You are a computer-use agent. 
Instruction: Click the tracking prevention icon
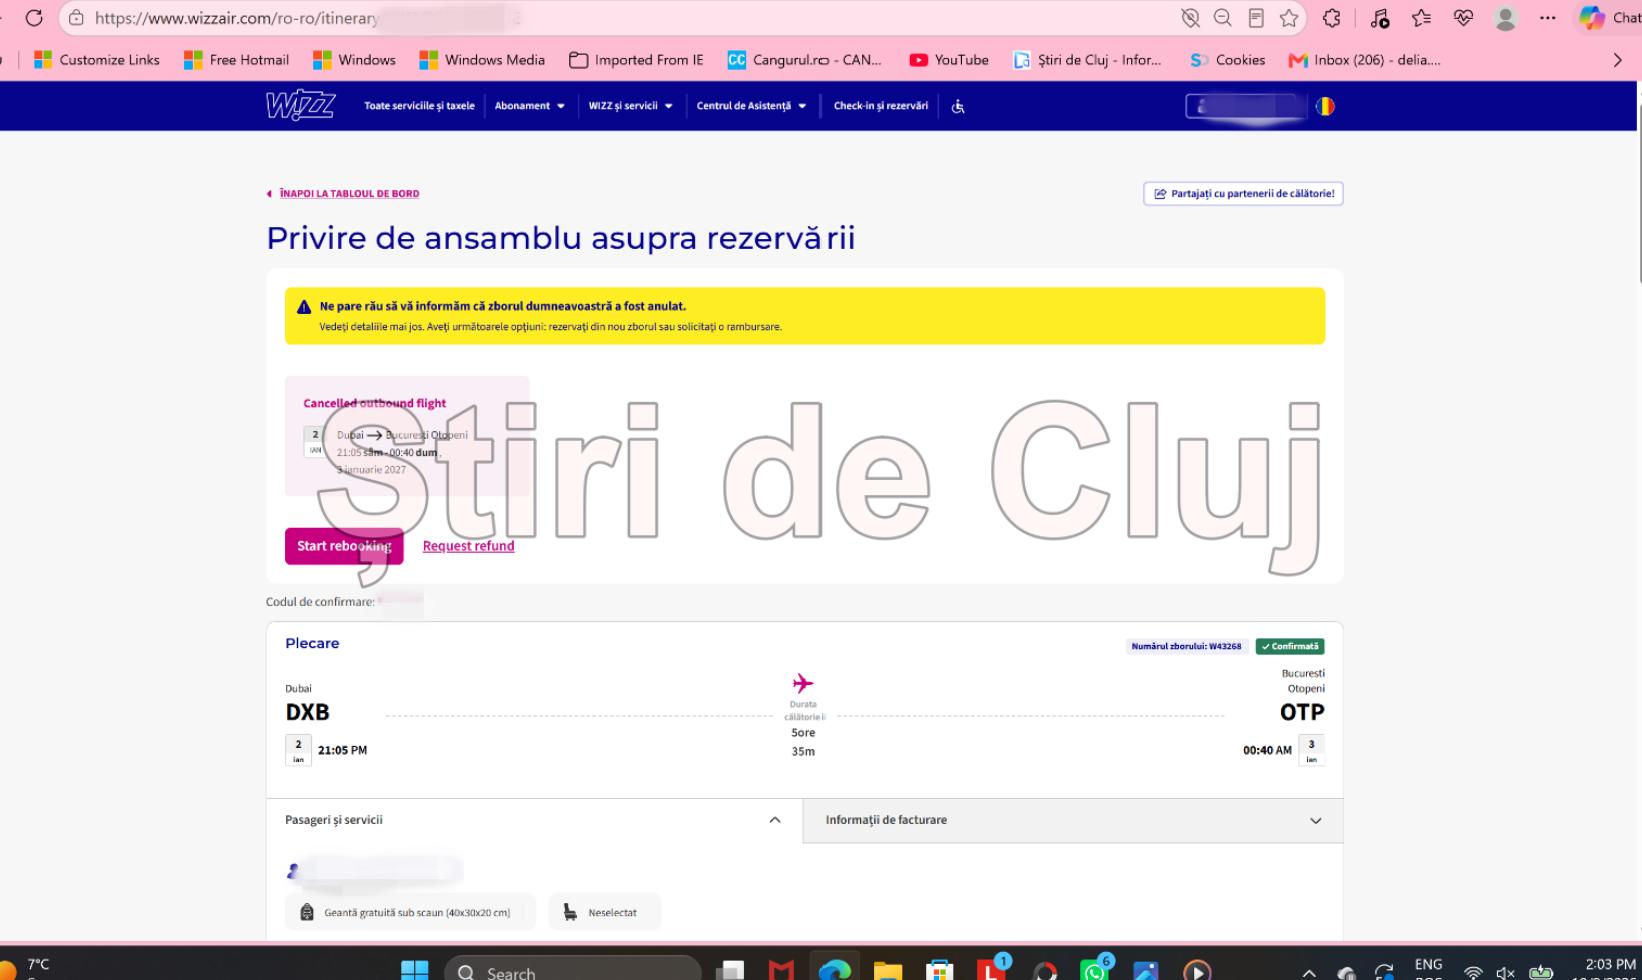(1189, 18)
